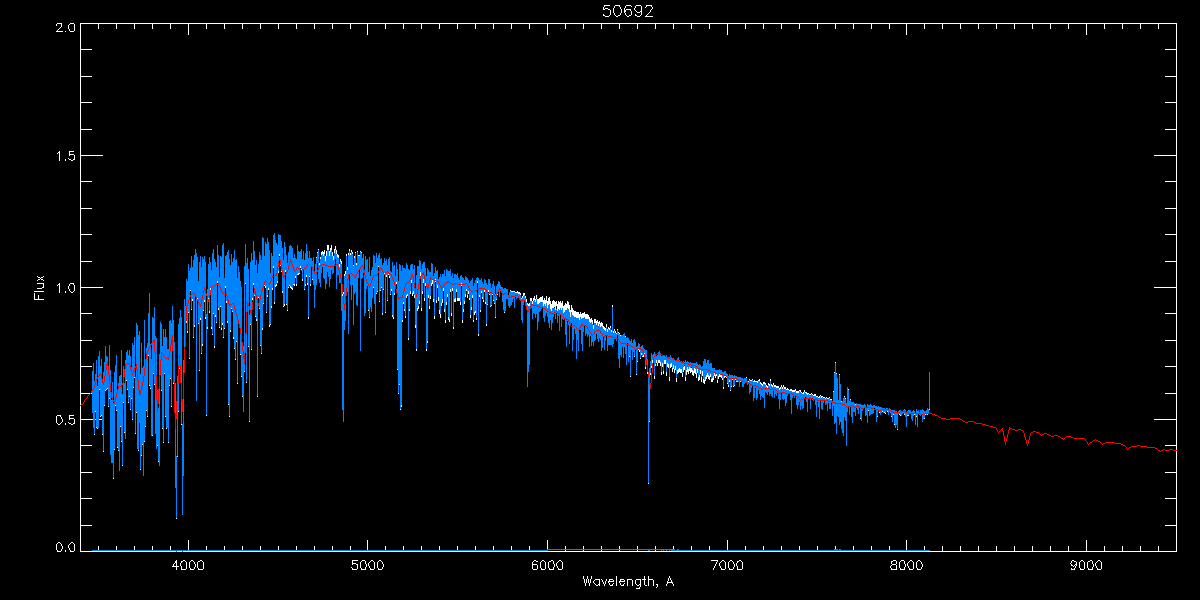The height and width of the screenshot is (600, 1200).
Task: Click the 0.0 y-axis tick label
Action: [65, 547]
